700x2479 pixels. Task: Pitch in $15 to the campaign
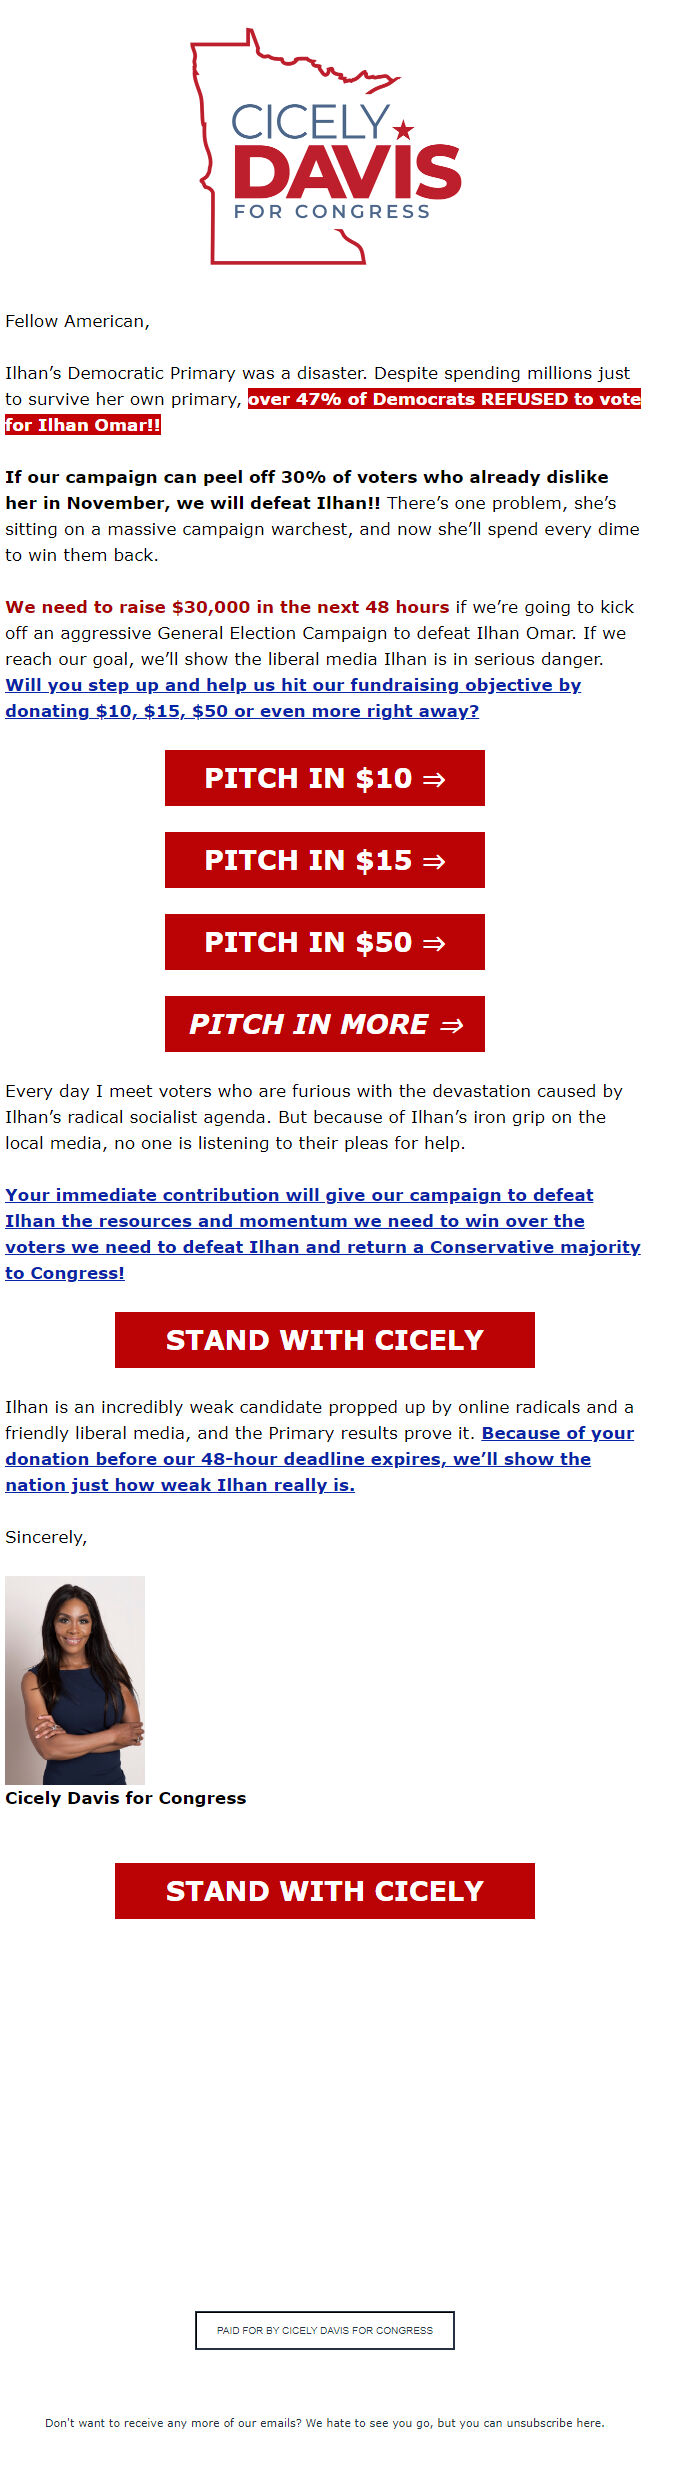coord(325,860)
